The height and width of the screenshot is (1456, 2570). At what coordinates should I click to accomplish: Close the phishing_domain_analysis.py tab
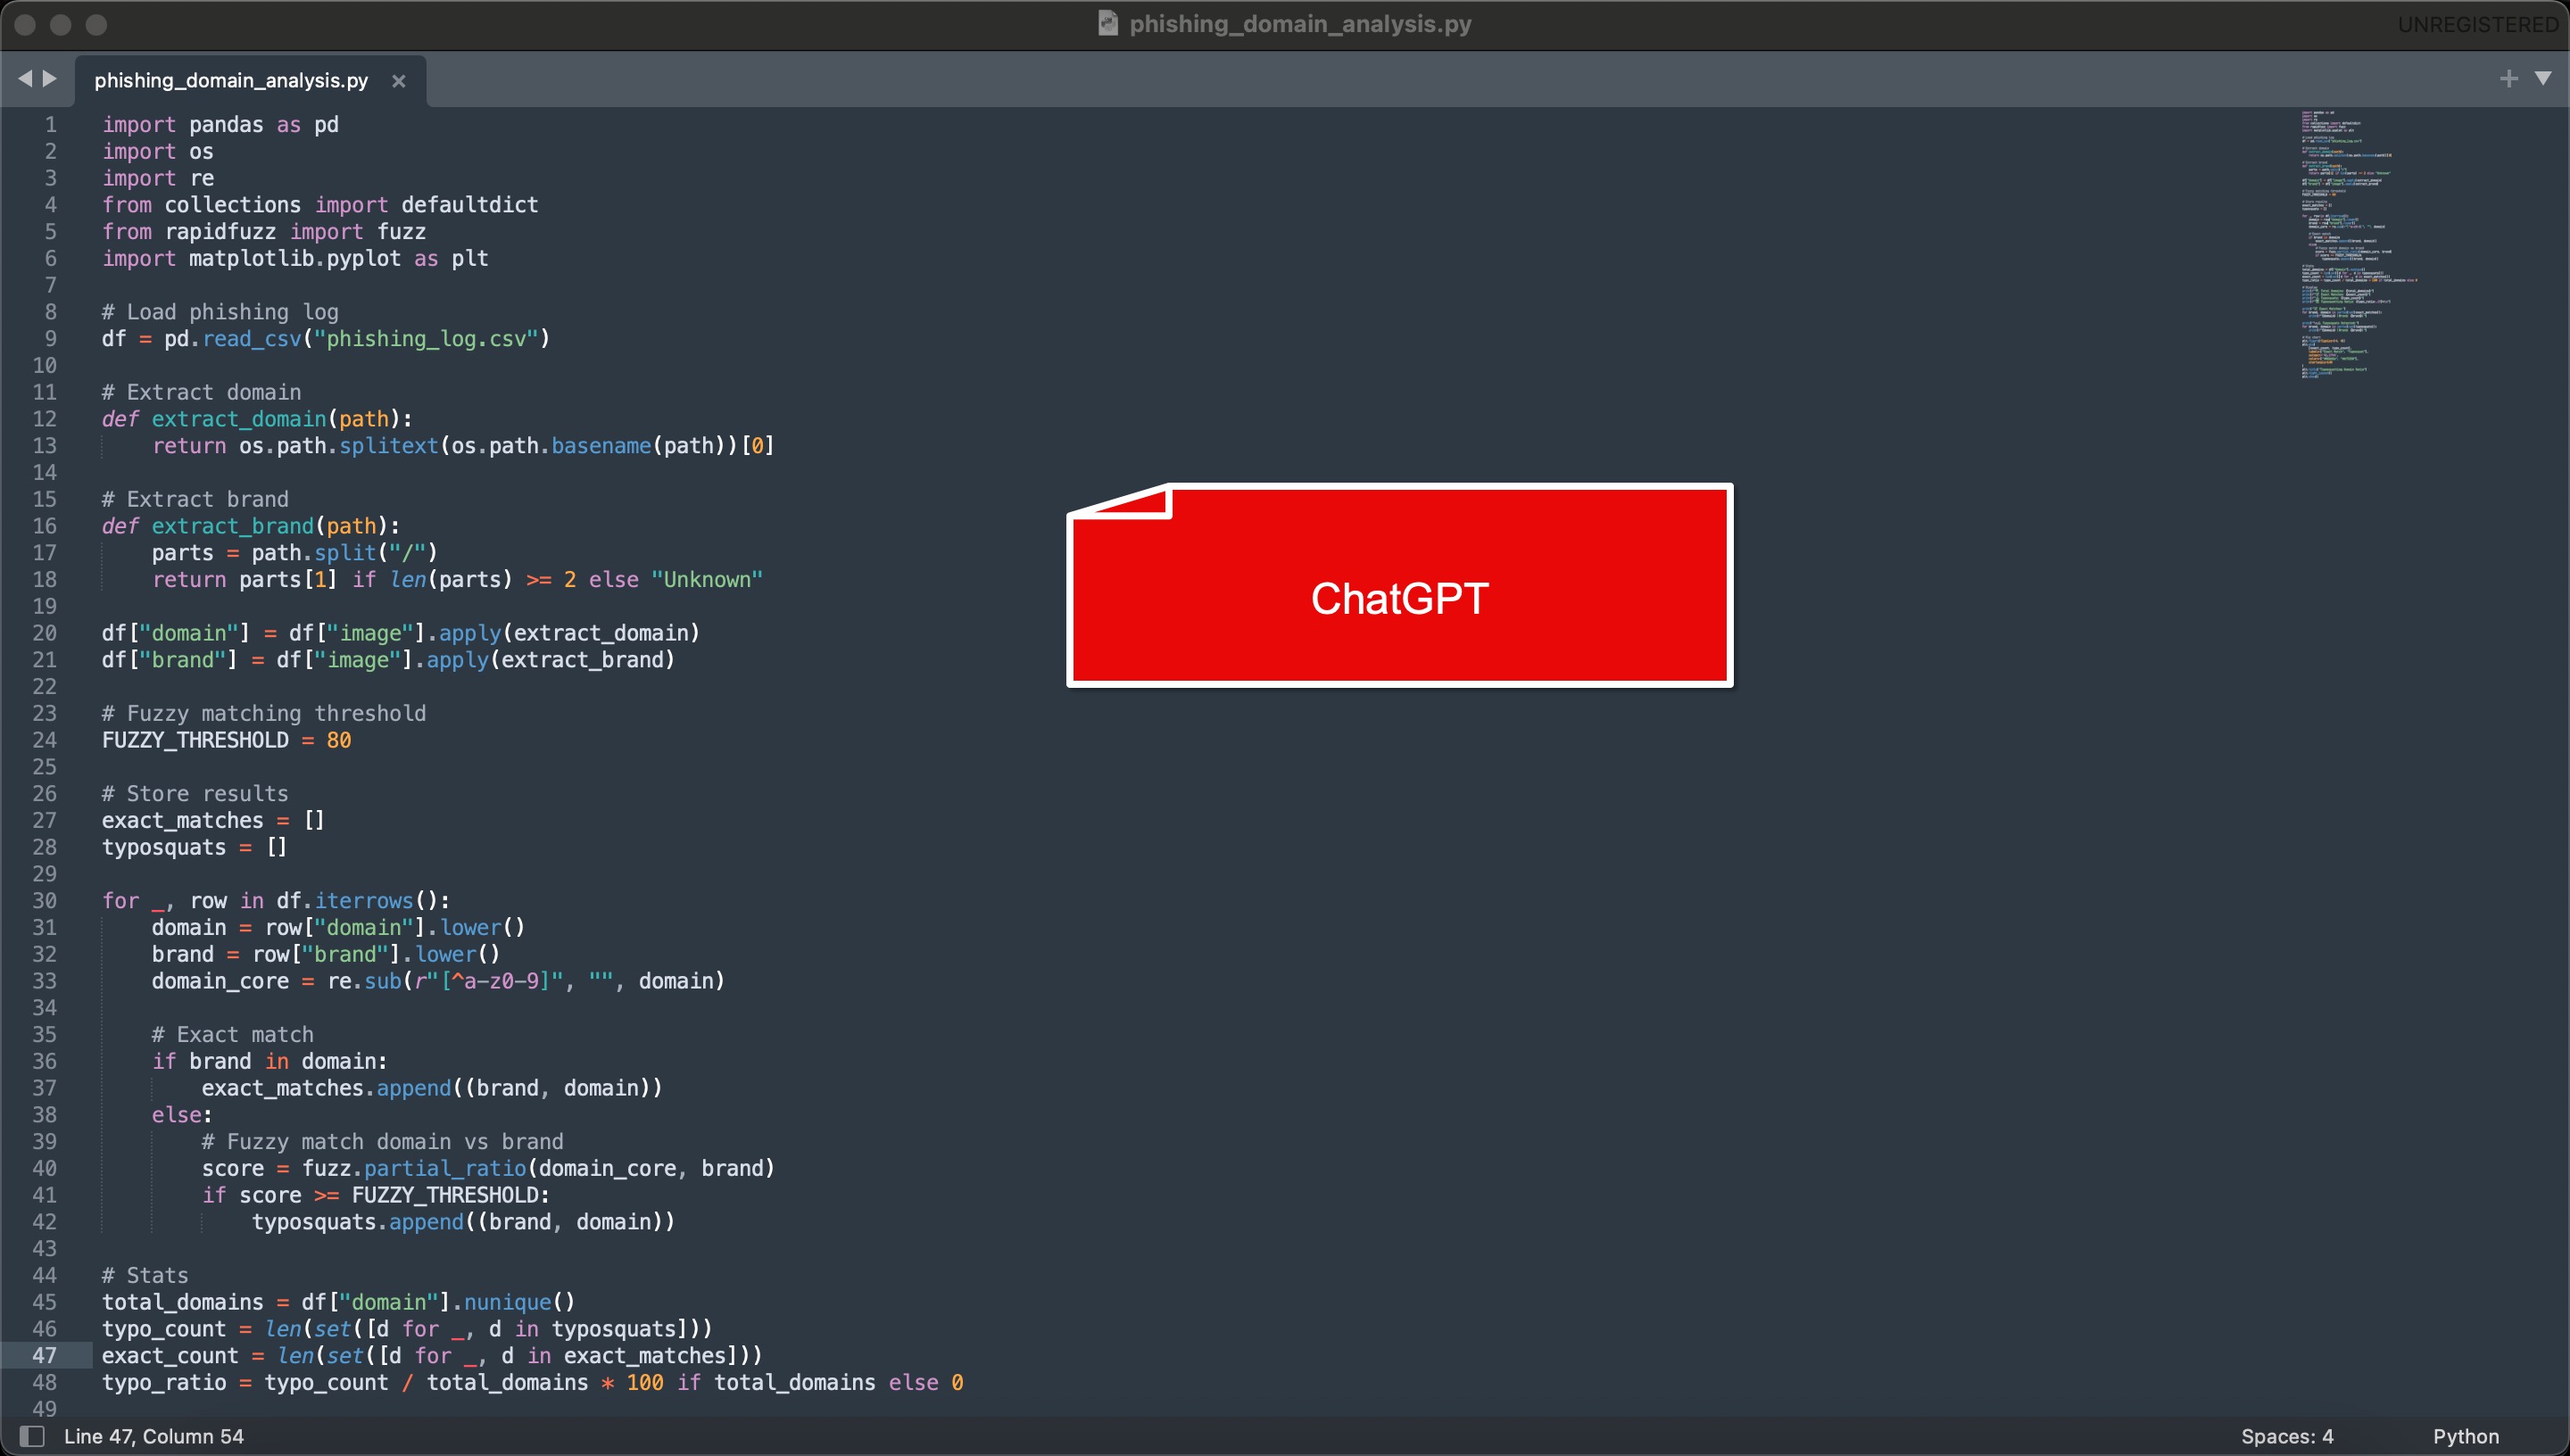pos(398,81)
